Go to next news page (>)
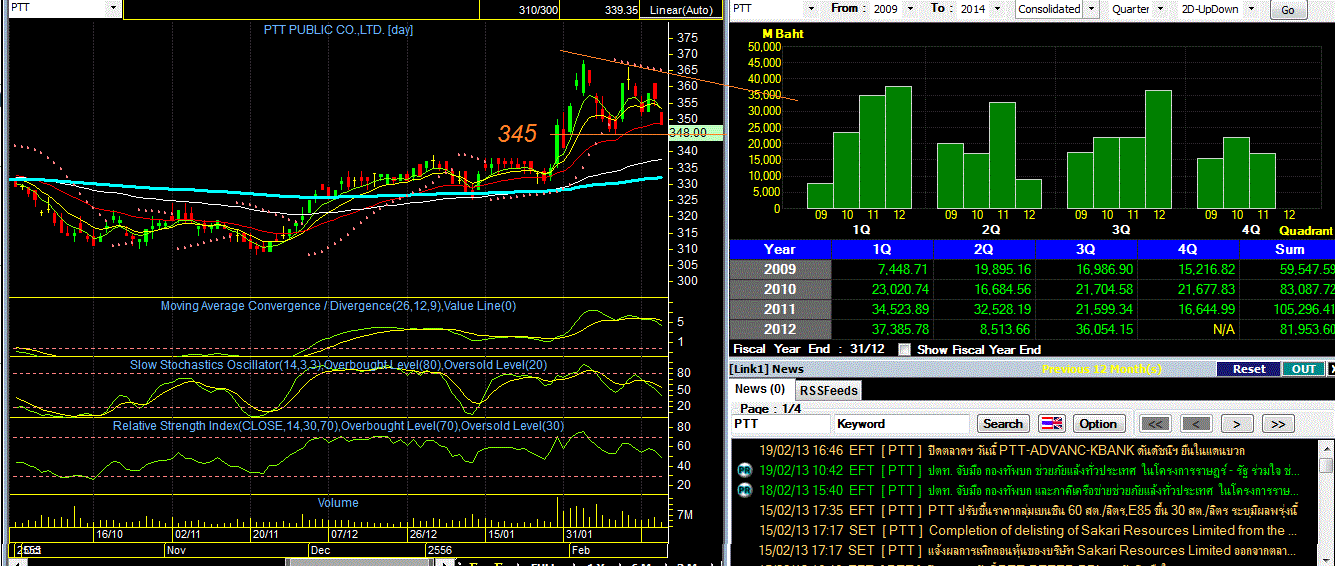Viewport: 1335px width, 566px height. tap(1237, 424)
